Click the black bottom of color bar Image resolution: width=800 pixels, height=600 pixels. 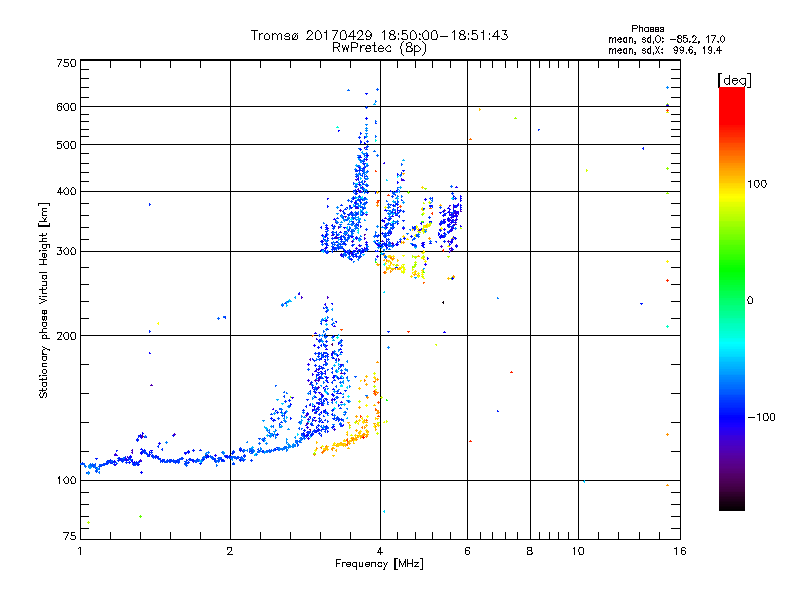(732, 503)
